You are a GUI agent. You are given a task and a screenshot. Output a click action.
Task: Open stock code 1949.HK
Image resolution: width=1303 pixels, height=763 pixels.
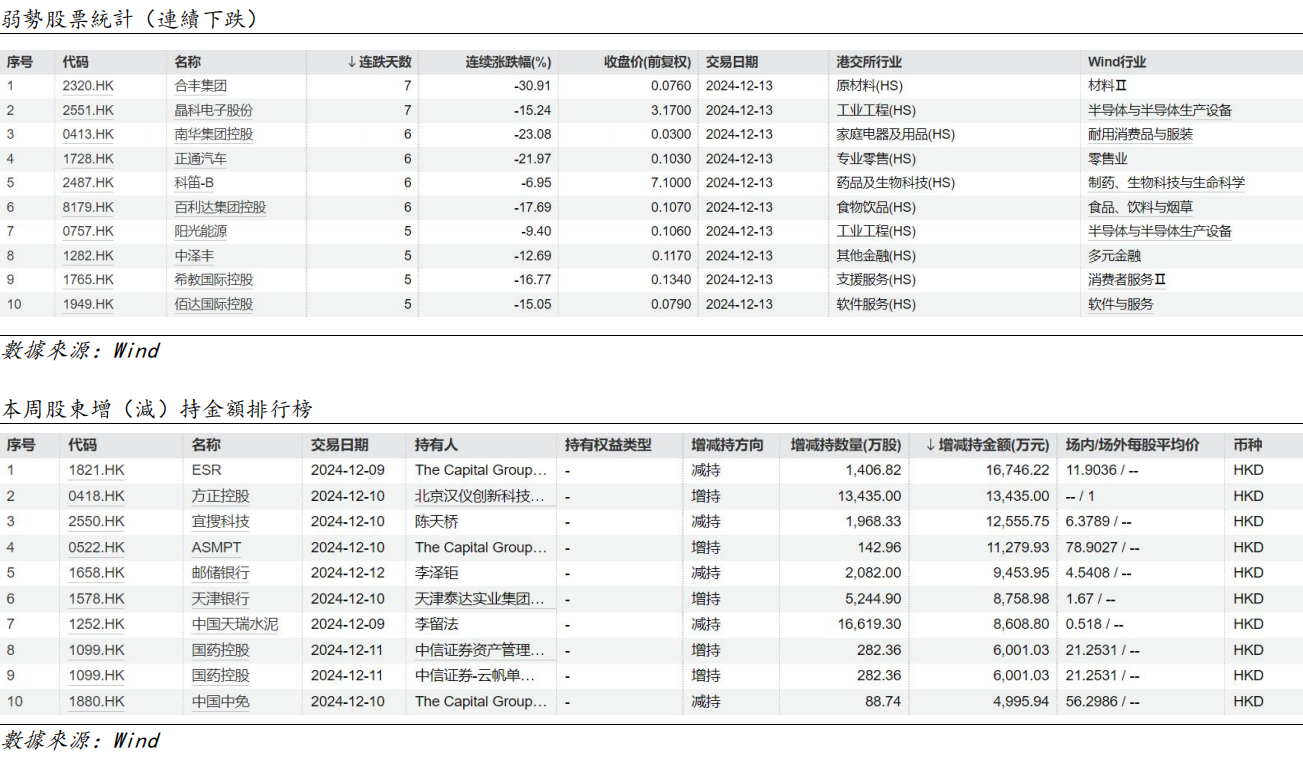[x=88, y=304]
